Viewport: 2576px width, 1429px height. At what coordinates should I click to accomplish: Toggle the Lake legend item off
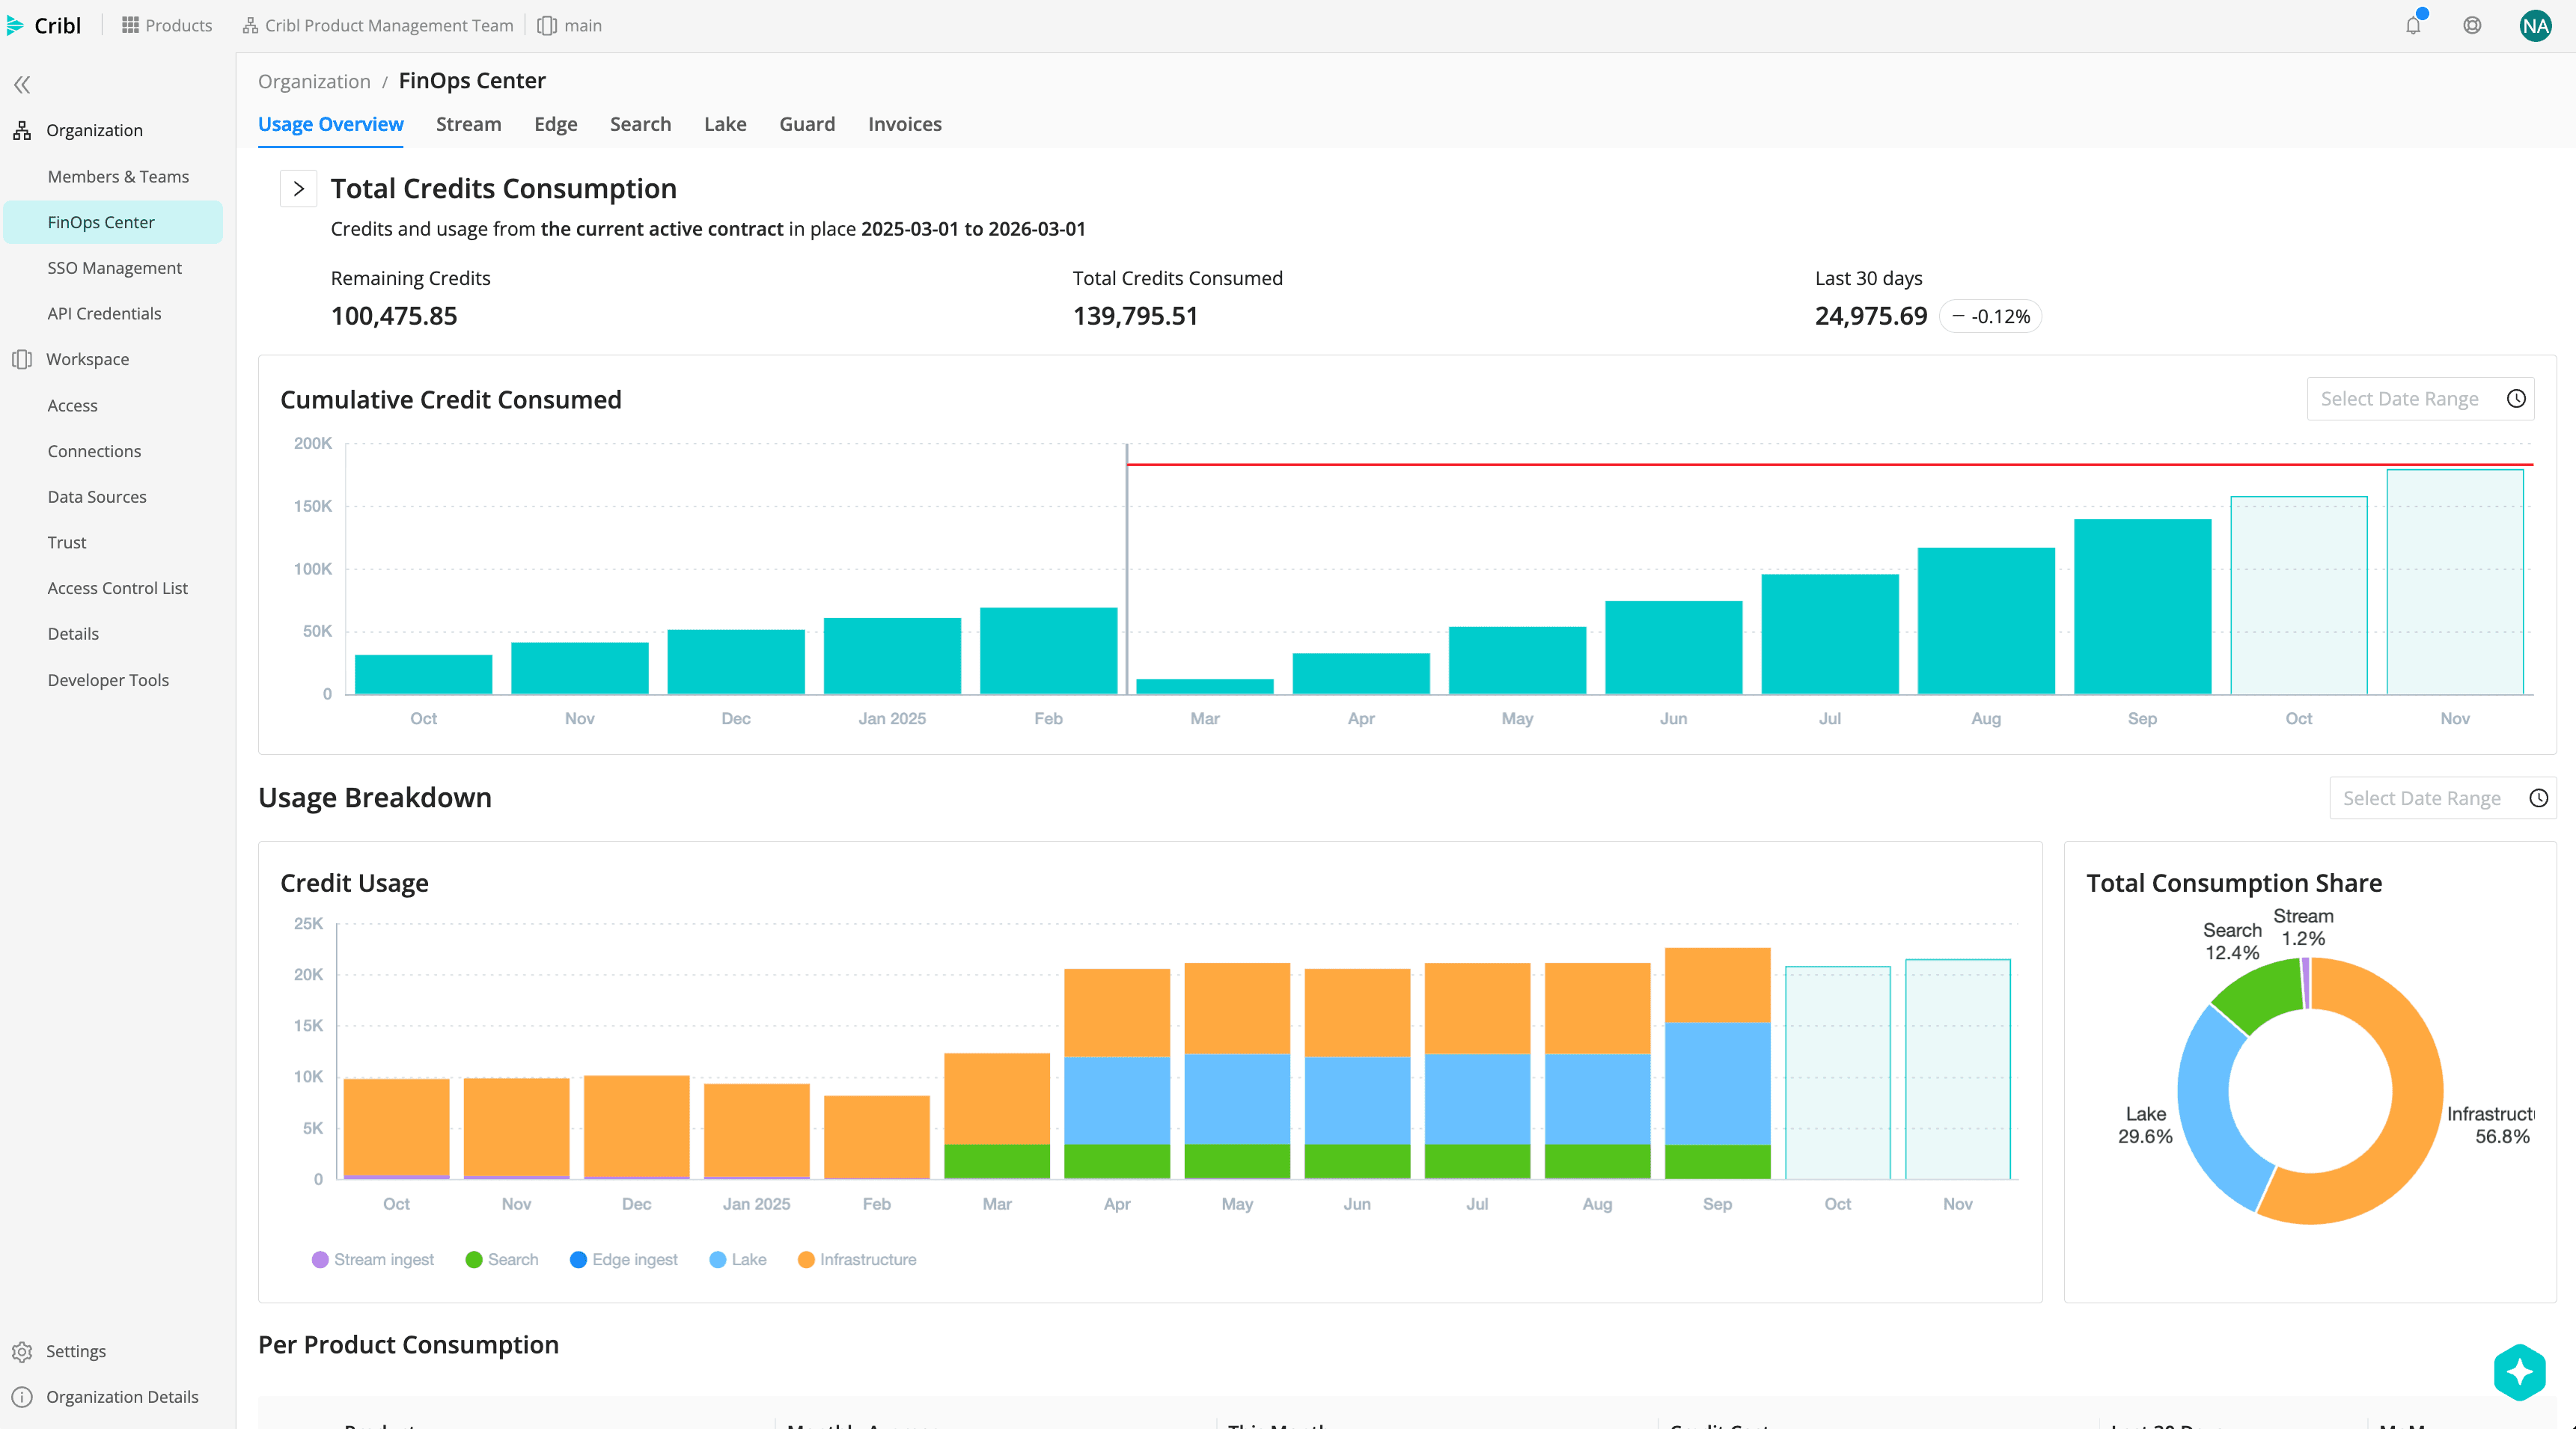[x=738, y=1259]
